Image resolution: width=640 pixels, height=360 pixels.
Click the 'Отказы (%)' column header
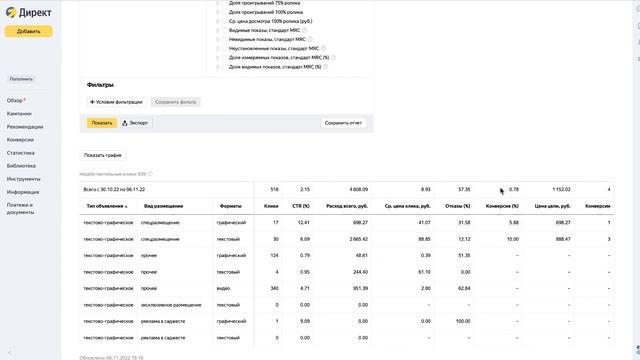[458, 207]
